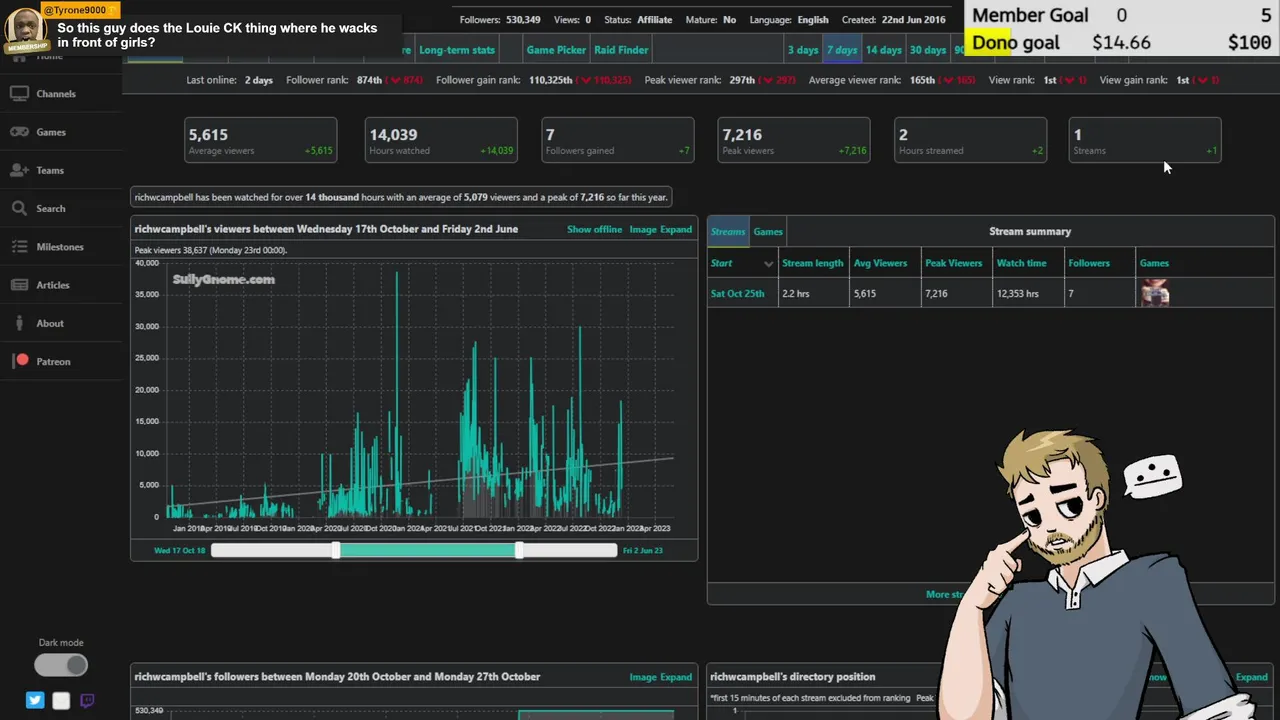Open the About person icon
This screenshot has width=1280, height=720.
point(19,323)
